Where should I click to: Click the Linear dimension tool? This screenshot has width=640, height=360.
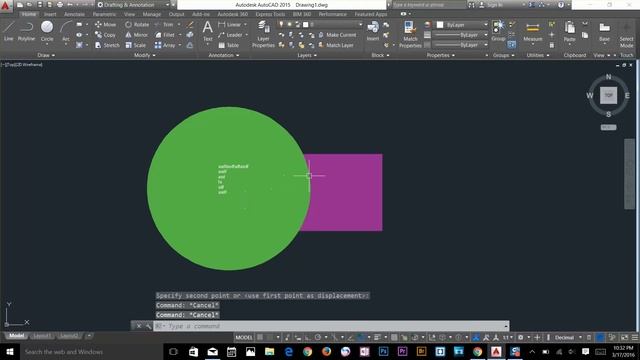coord(229,24)
